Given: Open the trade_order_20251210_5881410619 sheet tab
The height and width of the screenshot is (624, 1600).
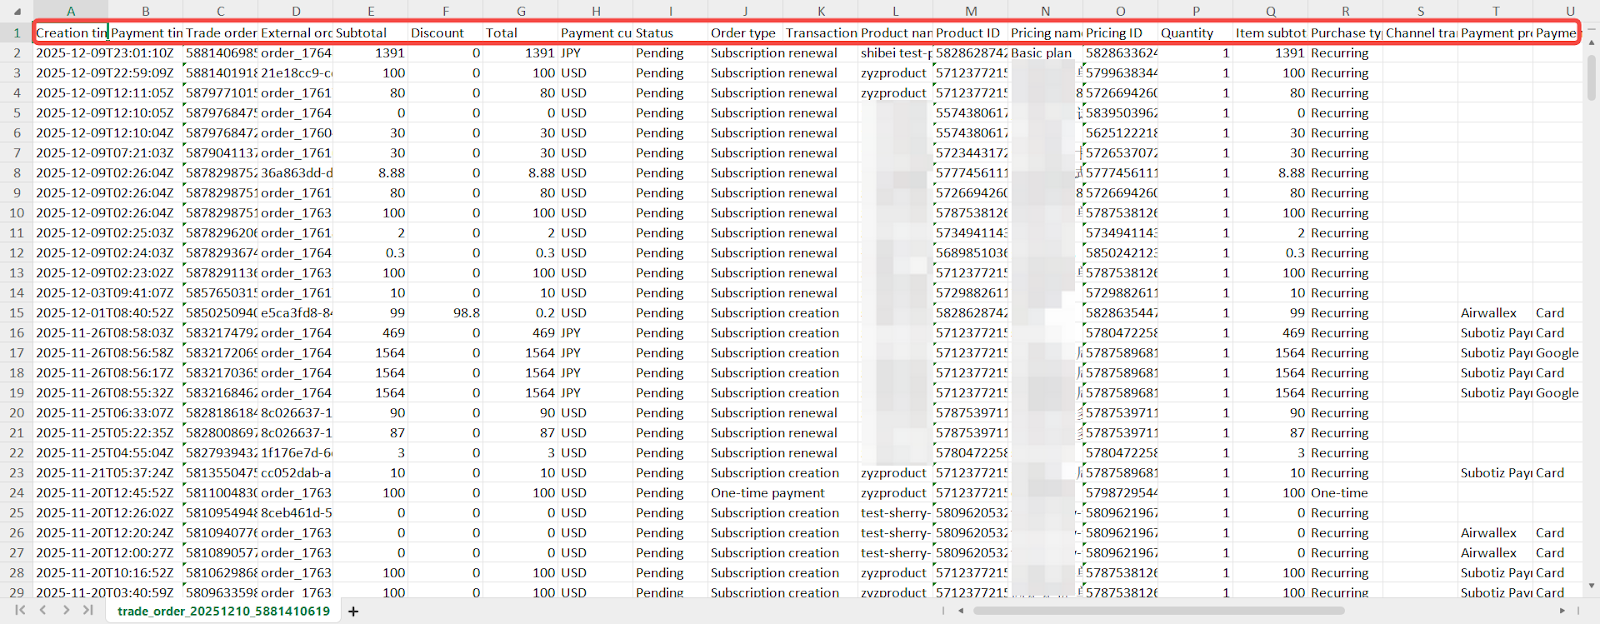Looking at the screenshot, I should click(x=223, y=611).
